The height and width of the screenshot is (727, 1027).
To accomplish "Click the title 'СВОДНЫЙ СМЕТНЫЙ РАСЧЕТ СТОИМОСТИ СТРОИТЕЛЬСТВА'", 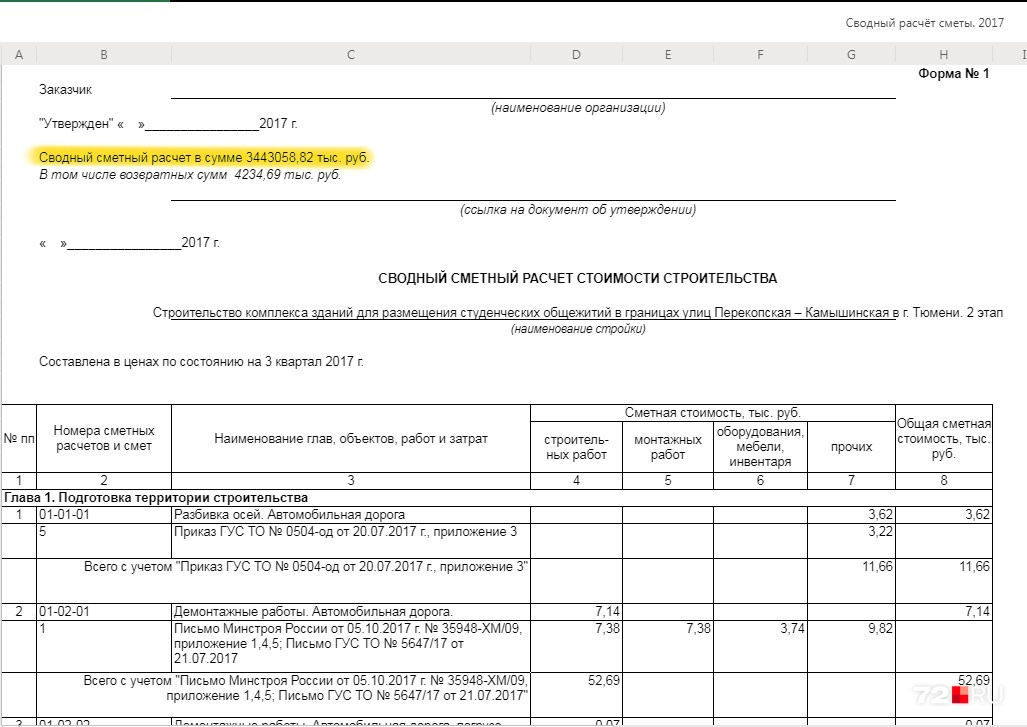I will (x=577, y=278).
